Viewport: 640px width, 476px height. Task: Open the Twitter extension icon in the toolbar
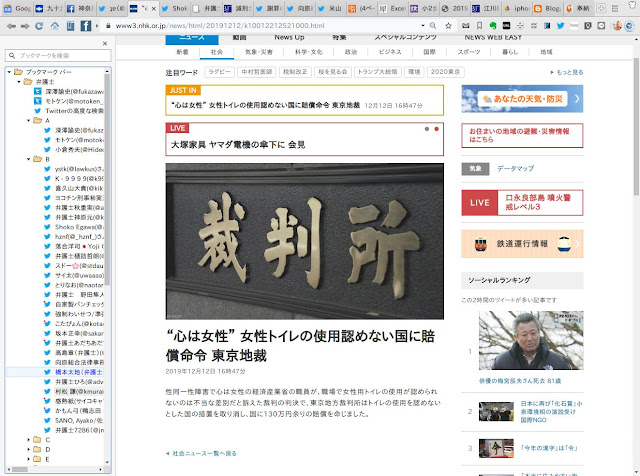560,26
